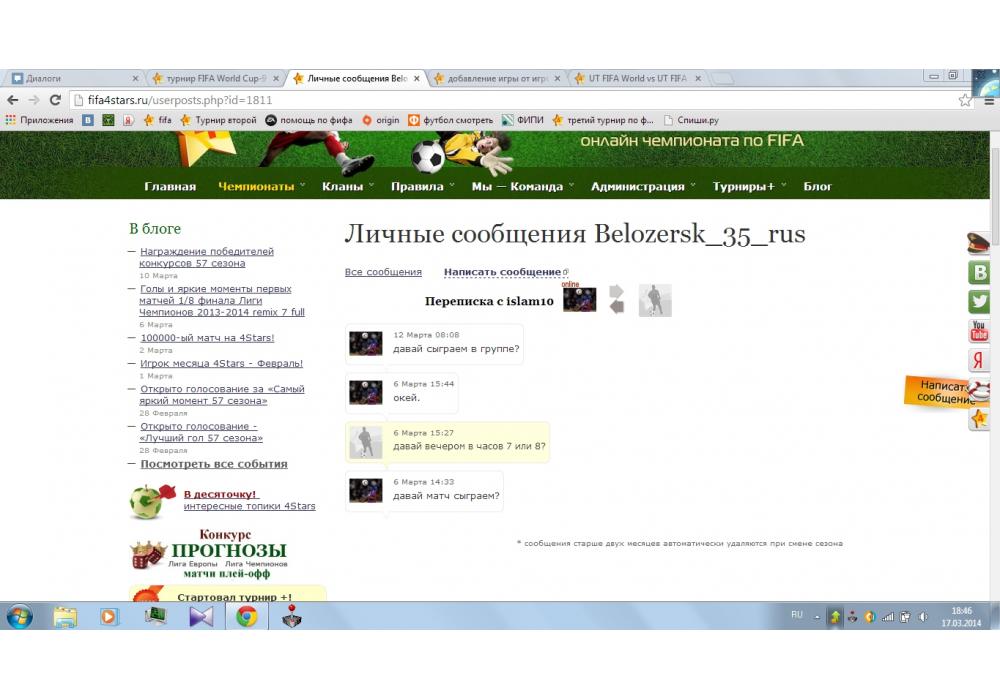Expand the Администрация menu
The height and width of the screenshot is (700, 1000).
tap(643, 186)
